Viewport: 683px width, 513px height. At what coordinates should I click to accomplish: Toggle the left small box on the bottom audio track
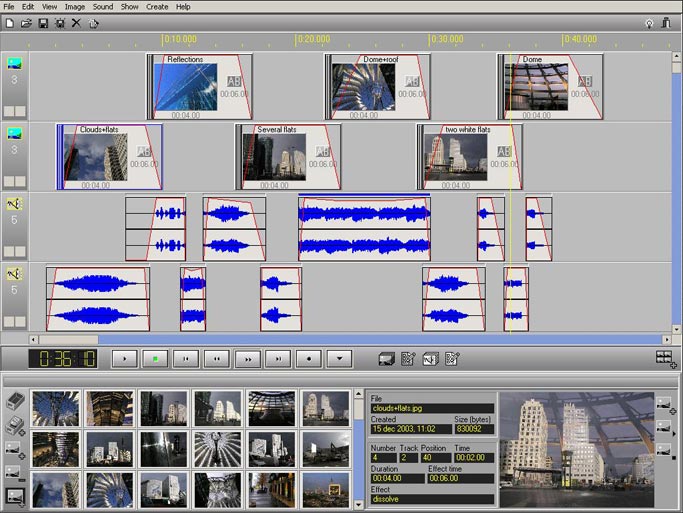click(9, 321)
